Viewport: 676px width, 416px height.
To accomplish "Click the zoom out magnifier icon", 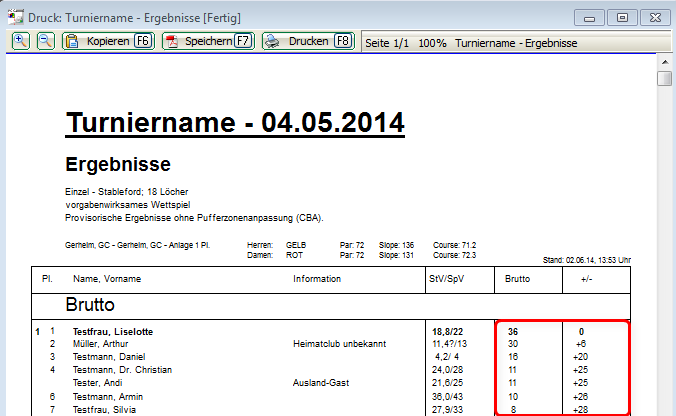I will (45, 41).
